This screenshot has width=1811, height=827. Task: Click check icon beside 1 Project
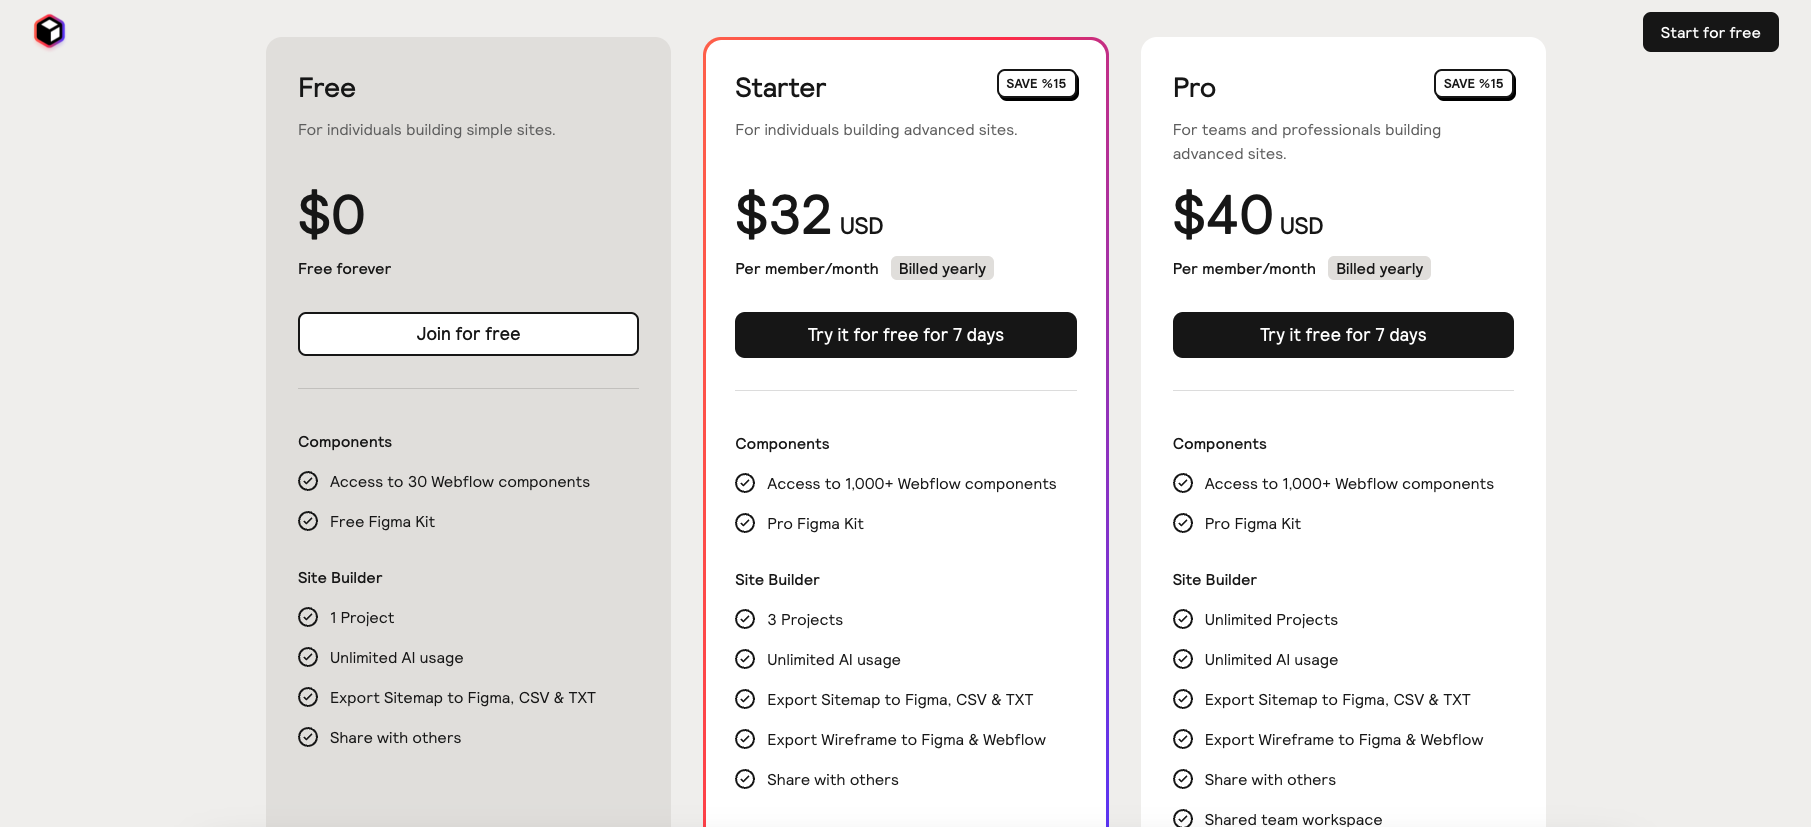[308, 617]
